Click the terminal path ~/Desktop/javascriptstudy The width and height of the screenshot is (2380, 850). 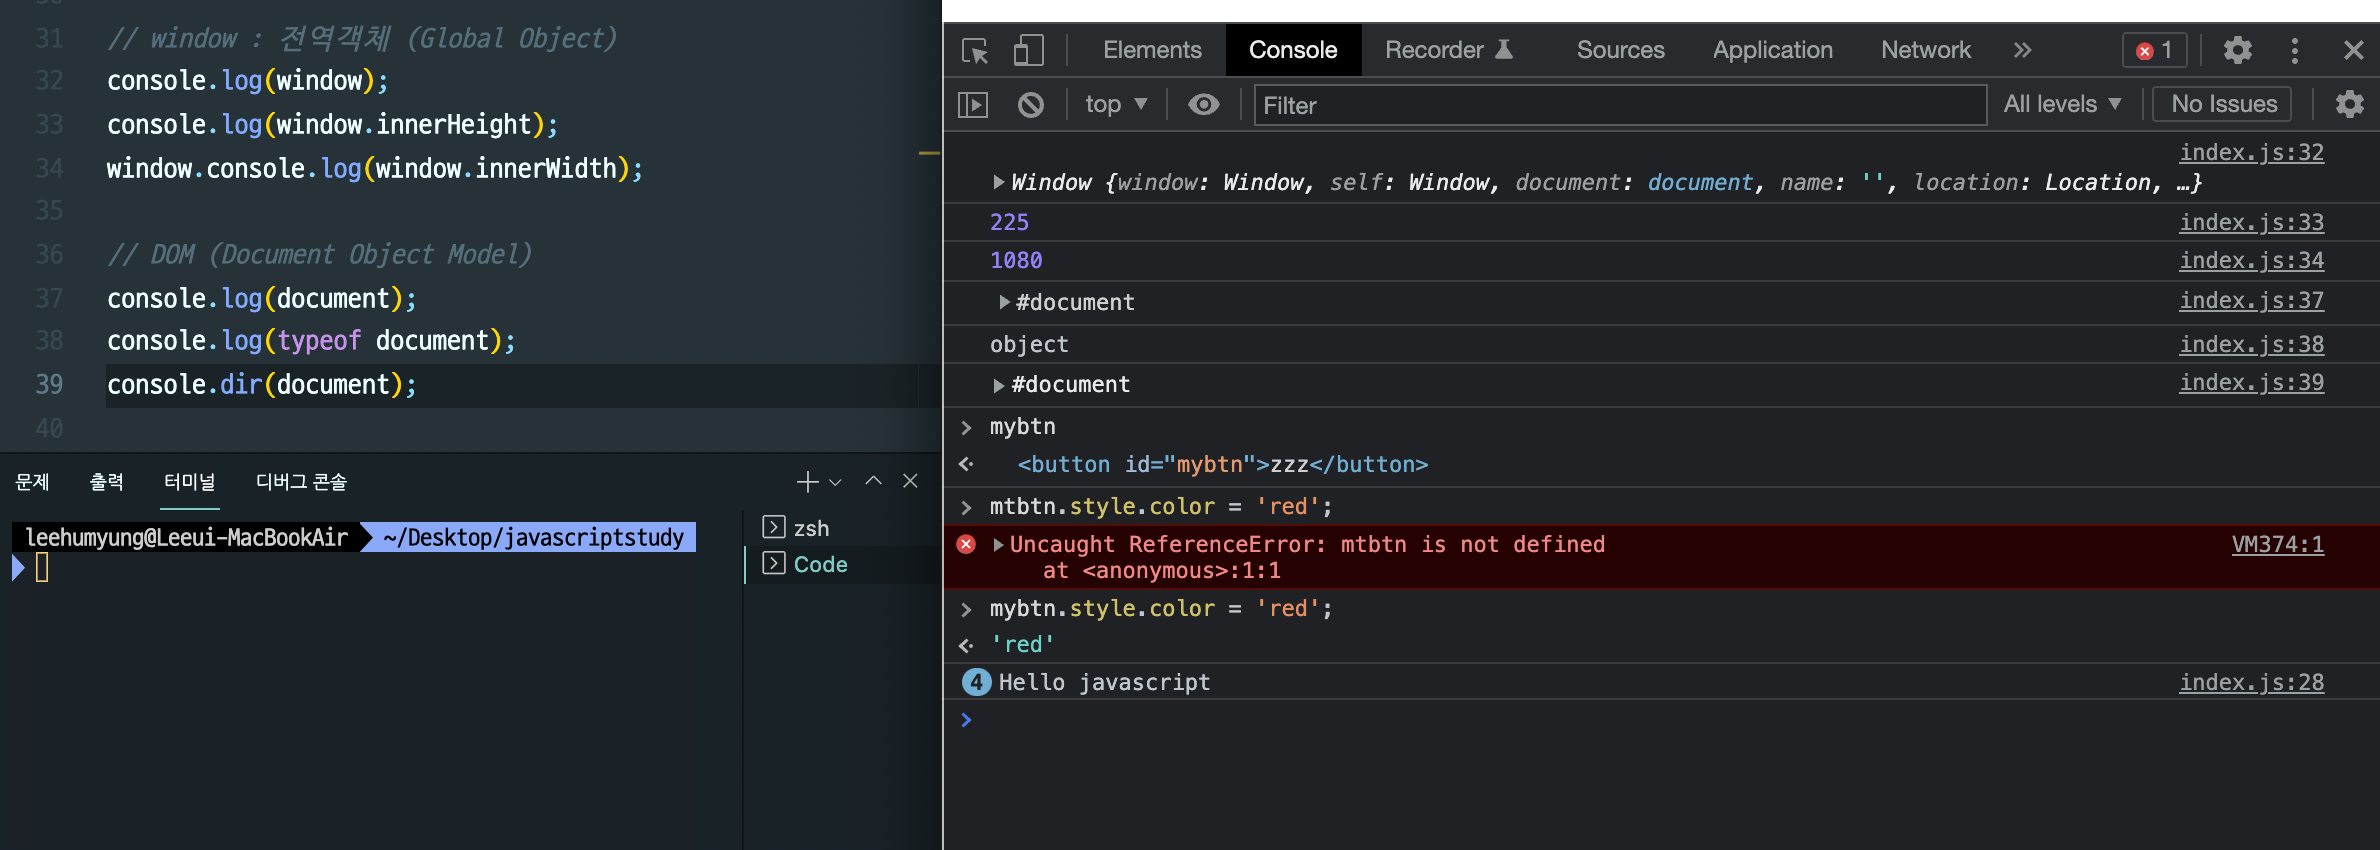[x=533, y=538]
